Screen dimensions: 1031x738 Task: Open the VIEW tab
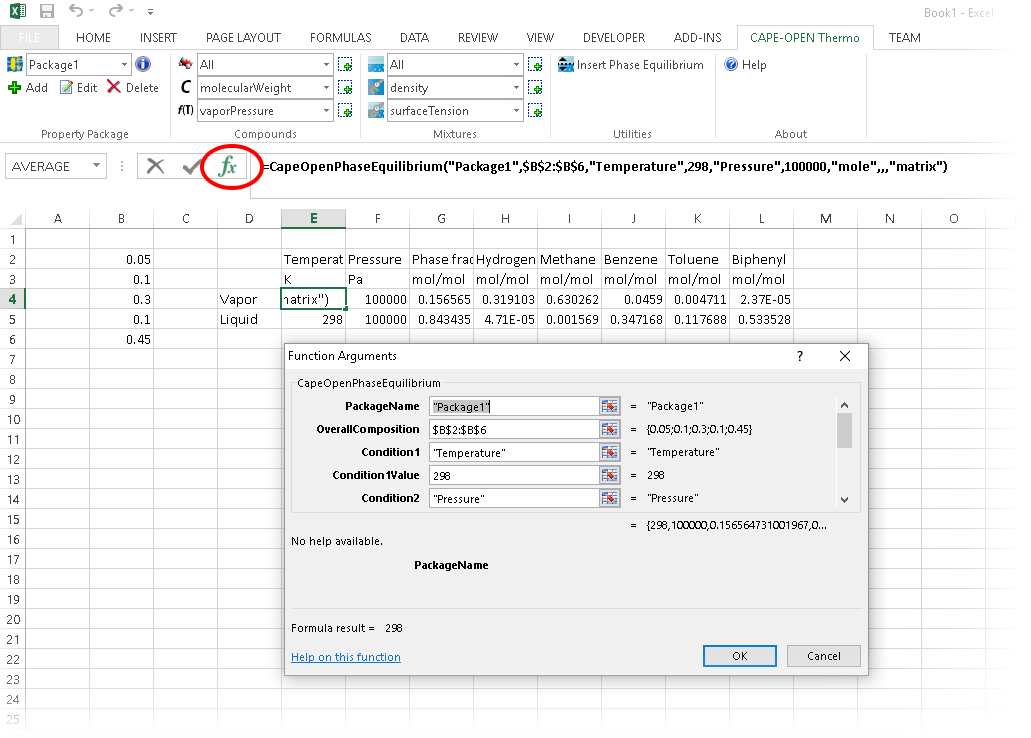[540, 37]
